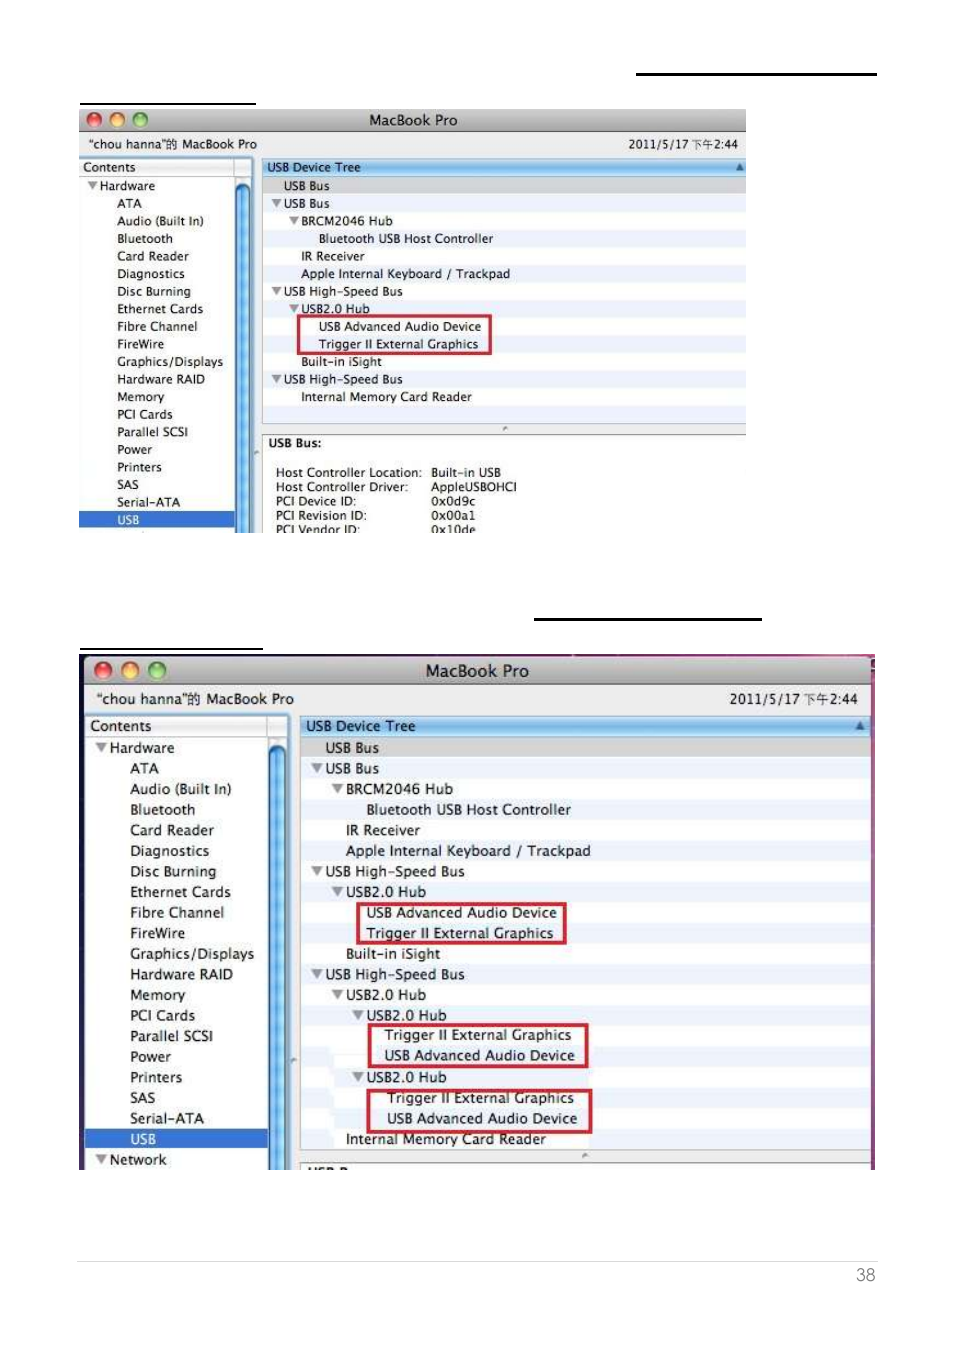Collapse the BRCM2046 Hub node in upper window
The height and width of the screenshot is (1351, 954).
point(294,221)
